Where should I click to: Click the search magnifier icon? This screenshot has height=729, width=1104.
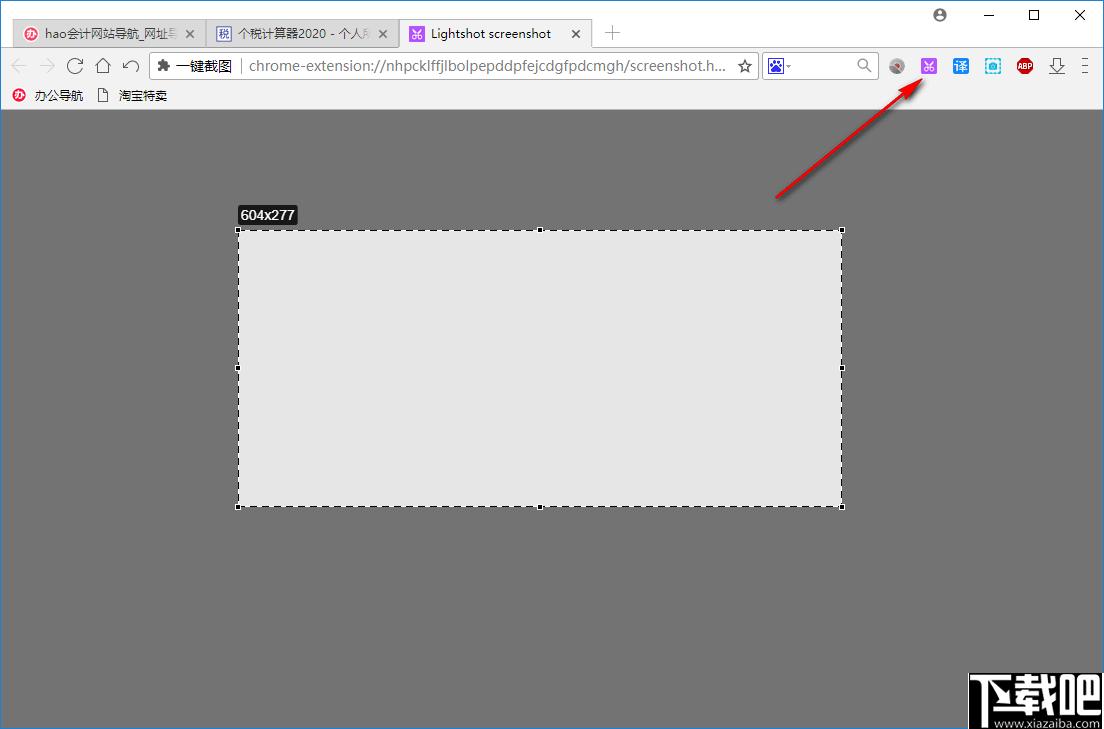864,66
